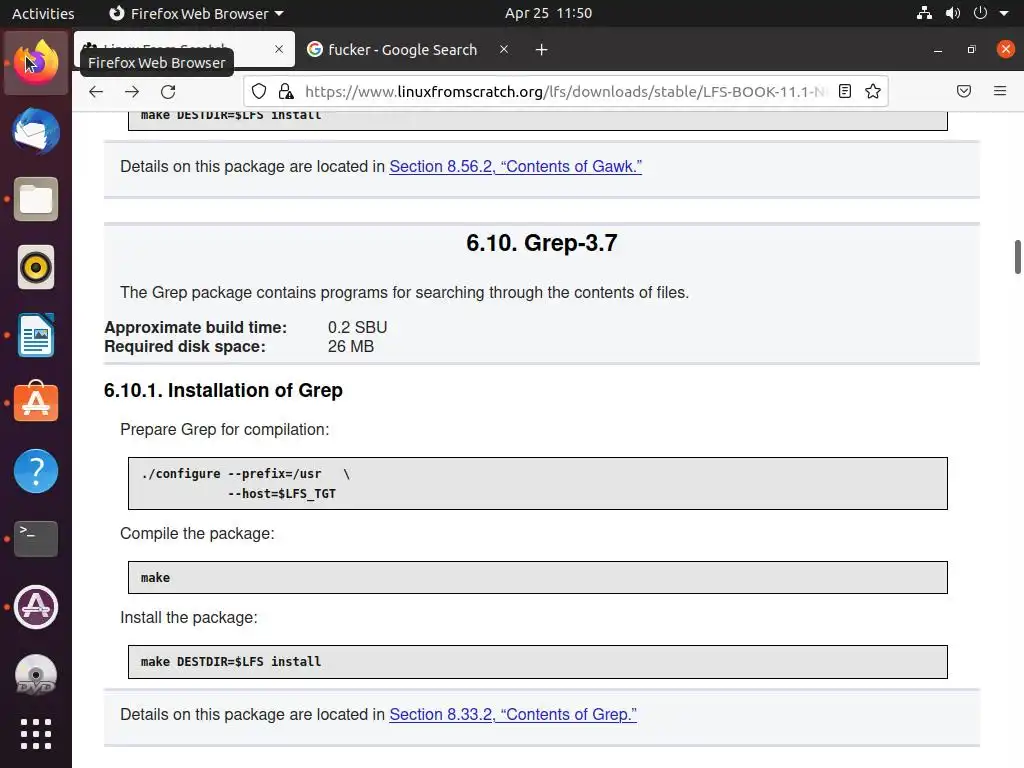Follow the "Contents of Grep" link
This screenshot has width=1024, height=768.
pyautogui.click(x=512, y=714)
